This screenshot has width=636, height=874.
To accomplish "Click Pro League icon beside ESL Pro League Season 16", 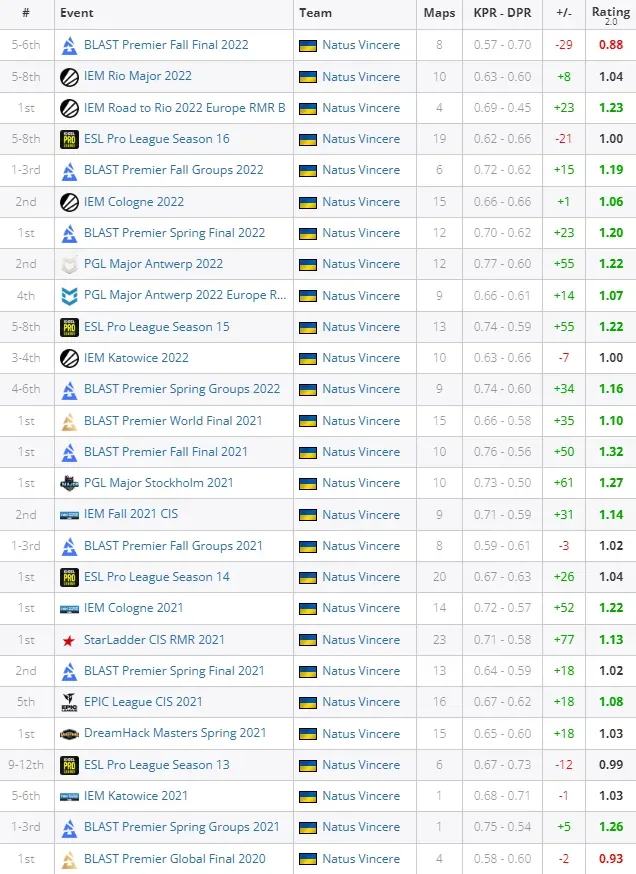I will pos(69,139).
